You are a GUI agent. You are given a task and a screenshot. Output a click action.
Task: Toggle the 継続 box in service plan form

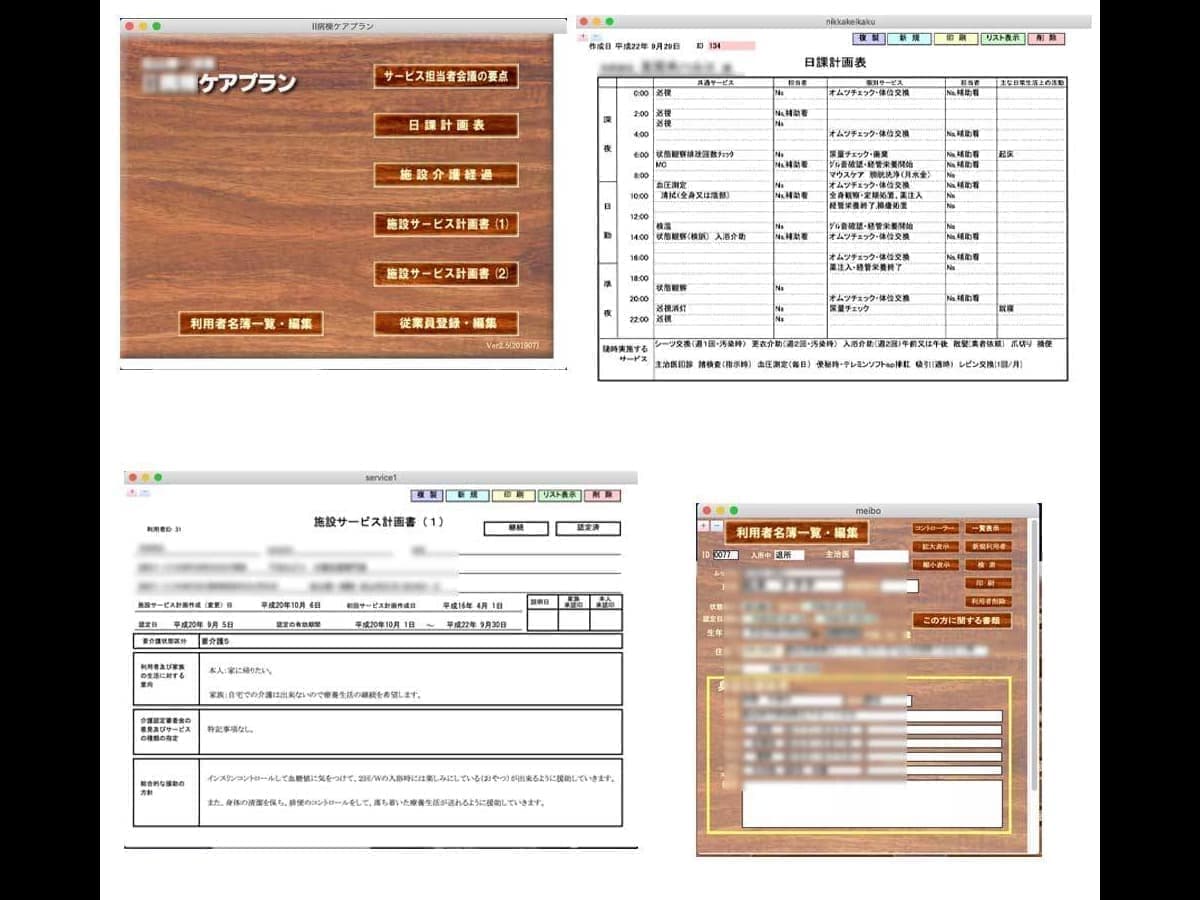[516, 528]
